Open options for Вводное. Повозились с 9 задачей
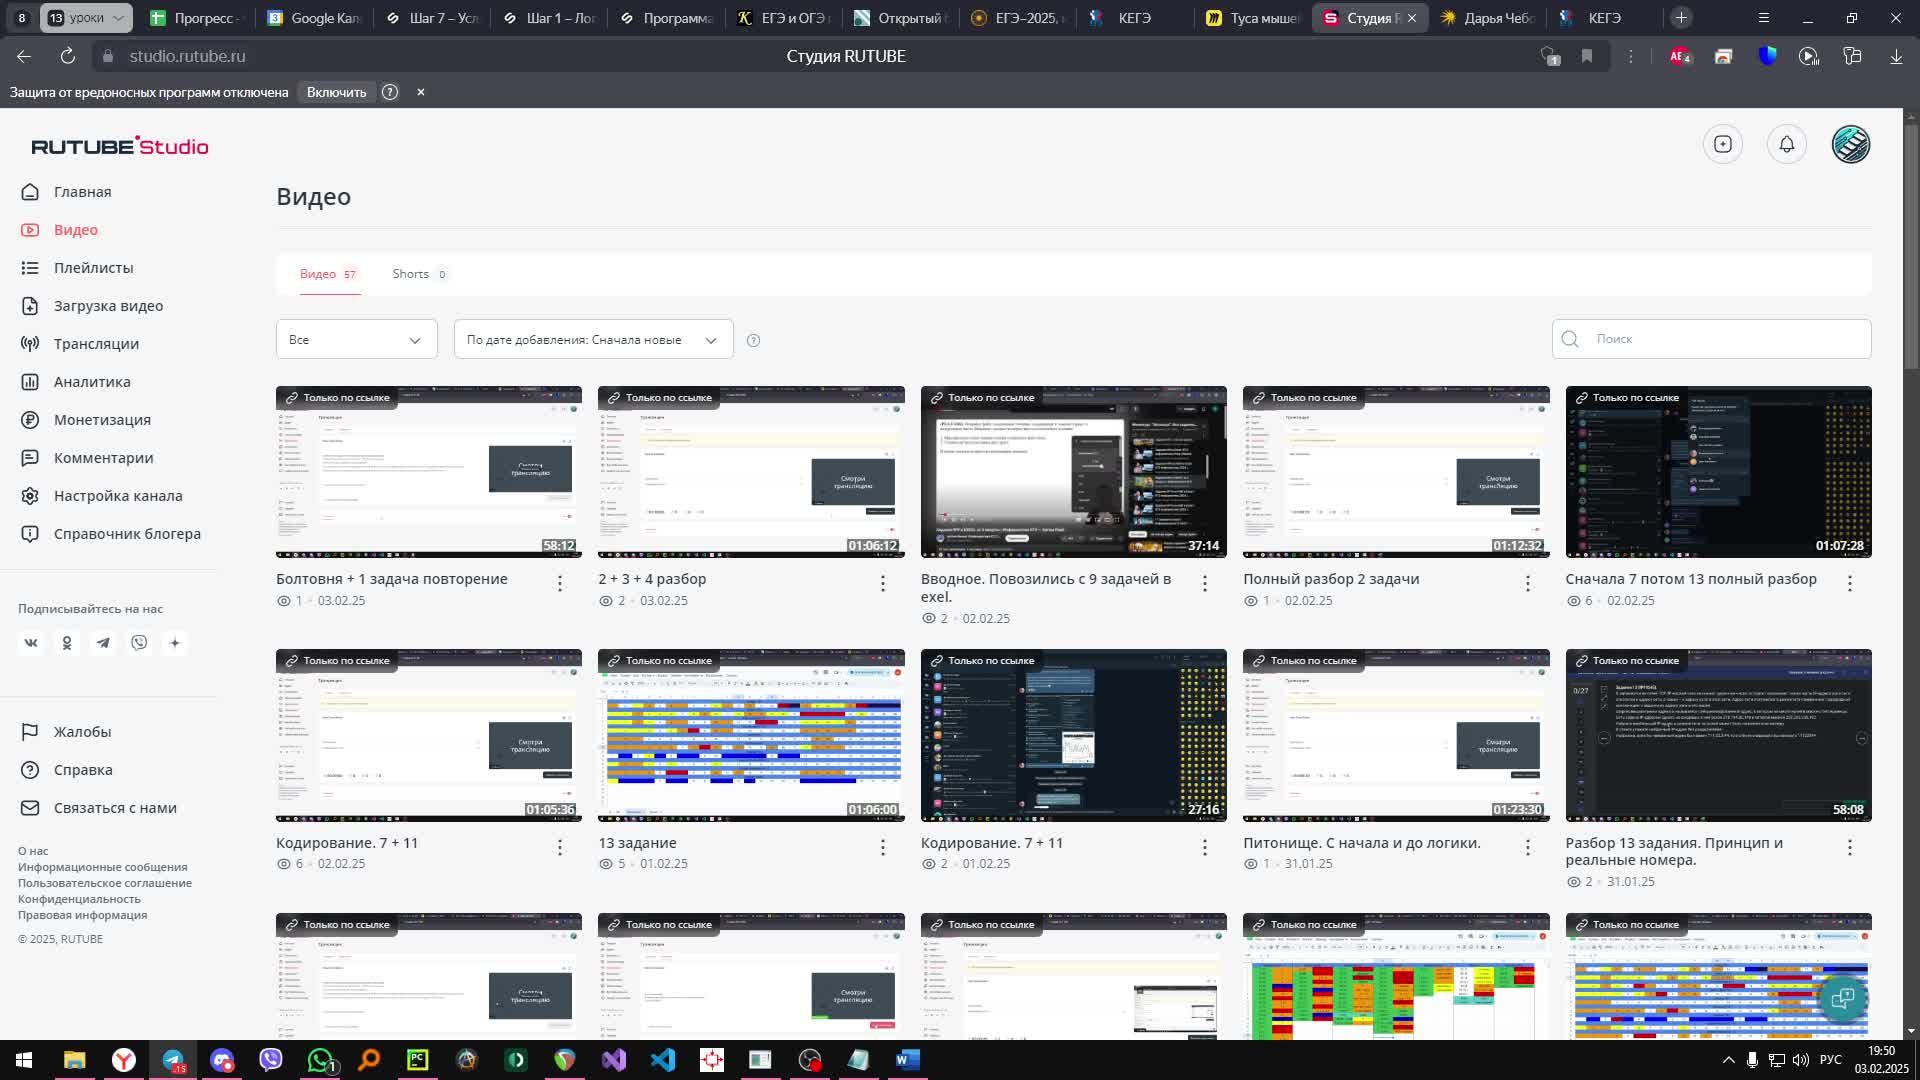1920x1080 pixels. [1205, 583]
